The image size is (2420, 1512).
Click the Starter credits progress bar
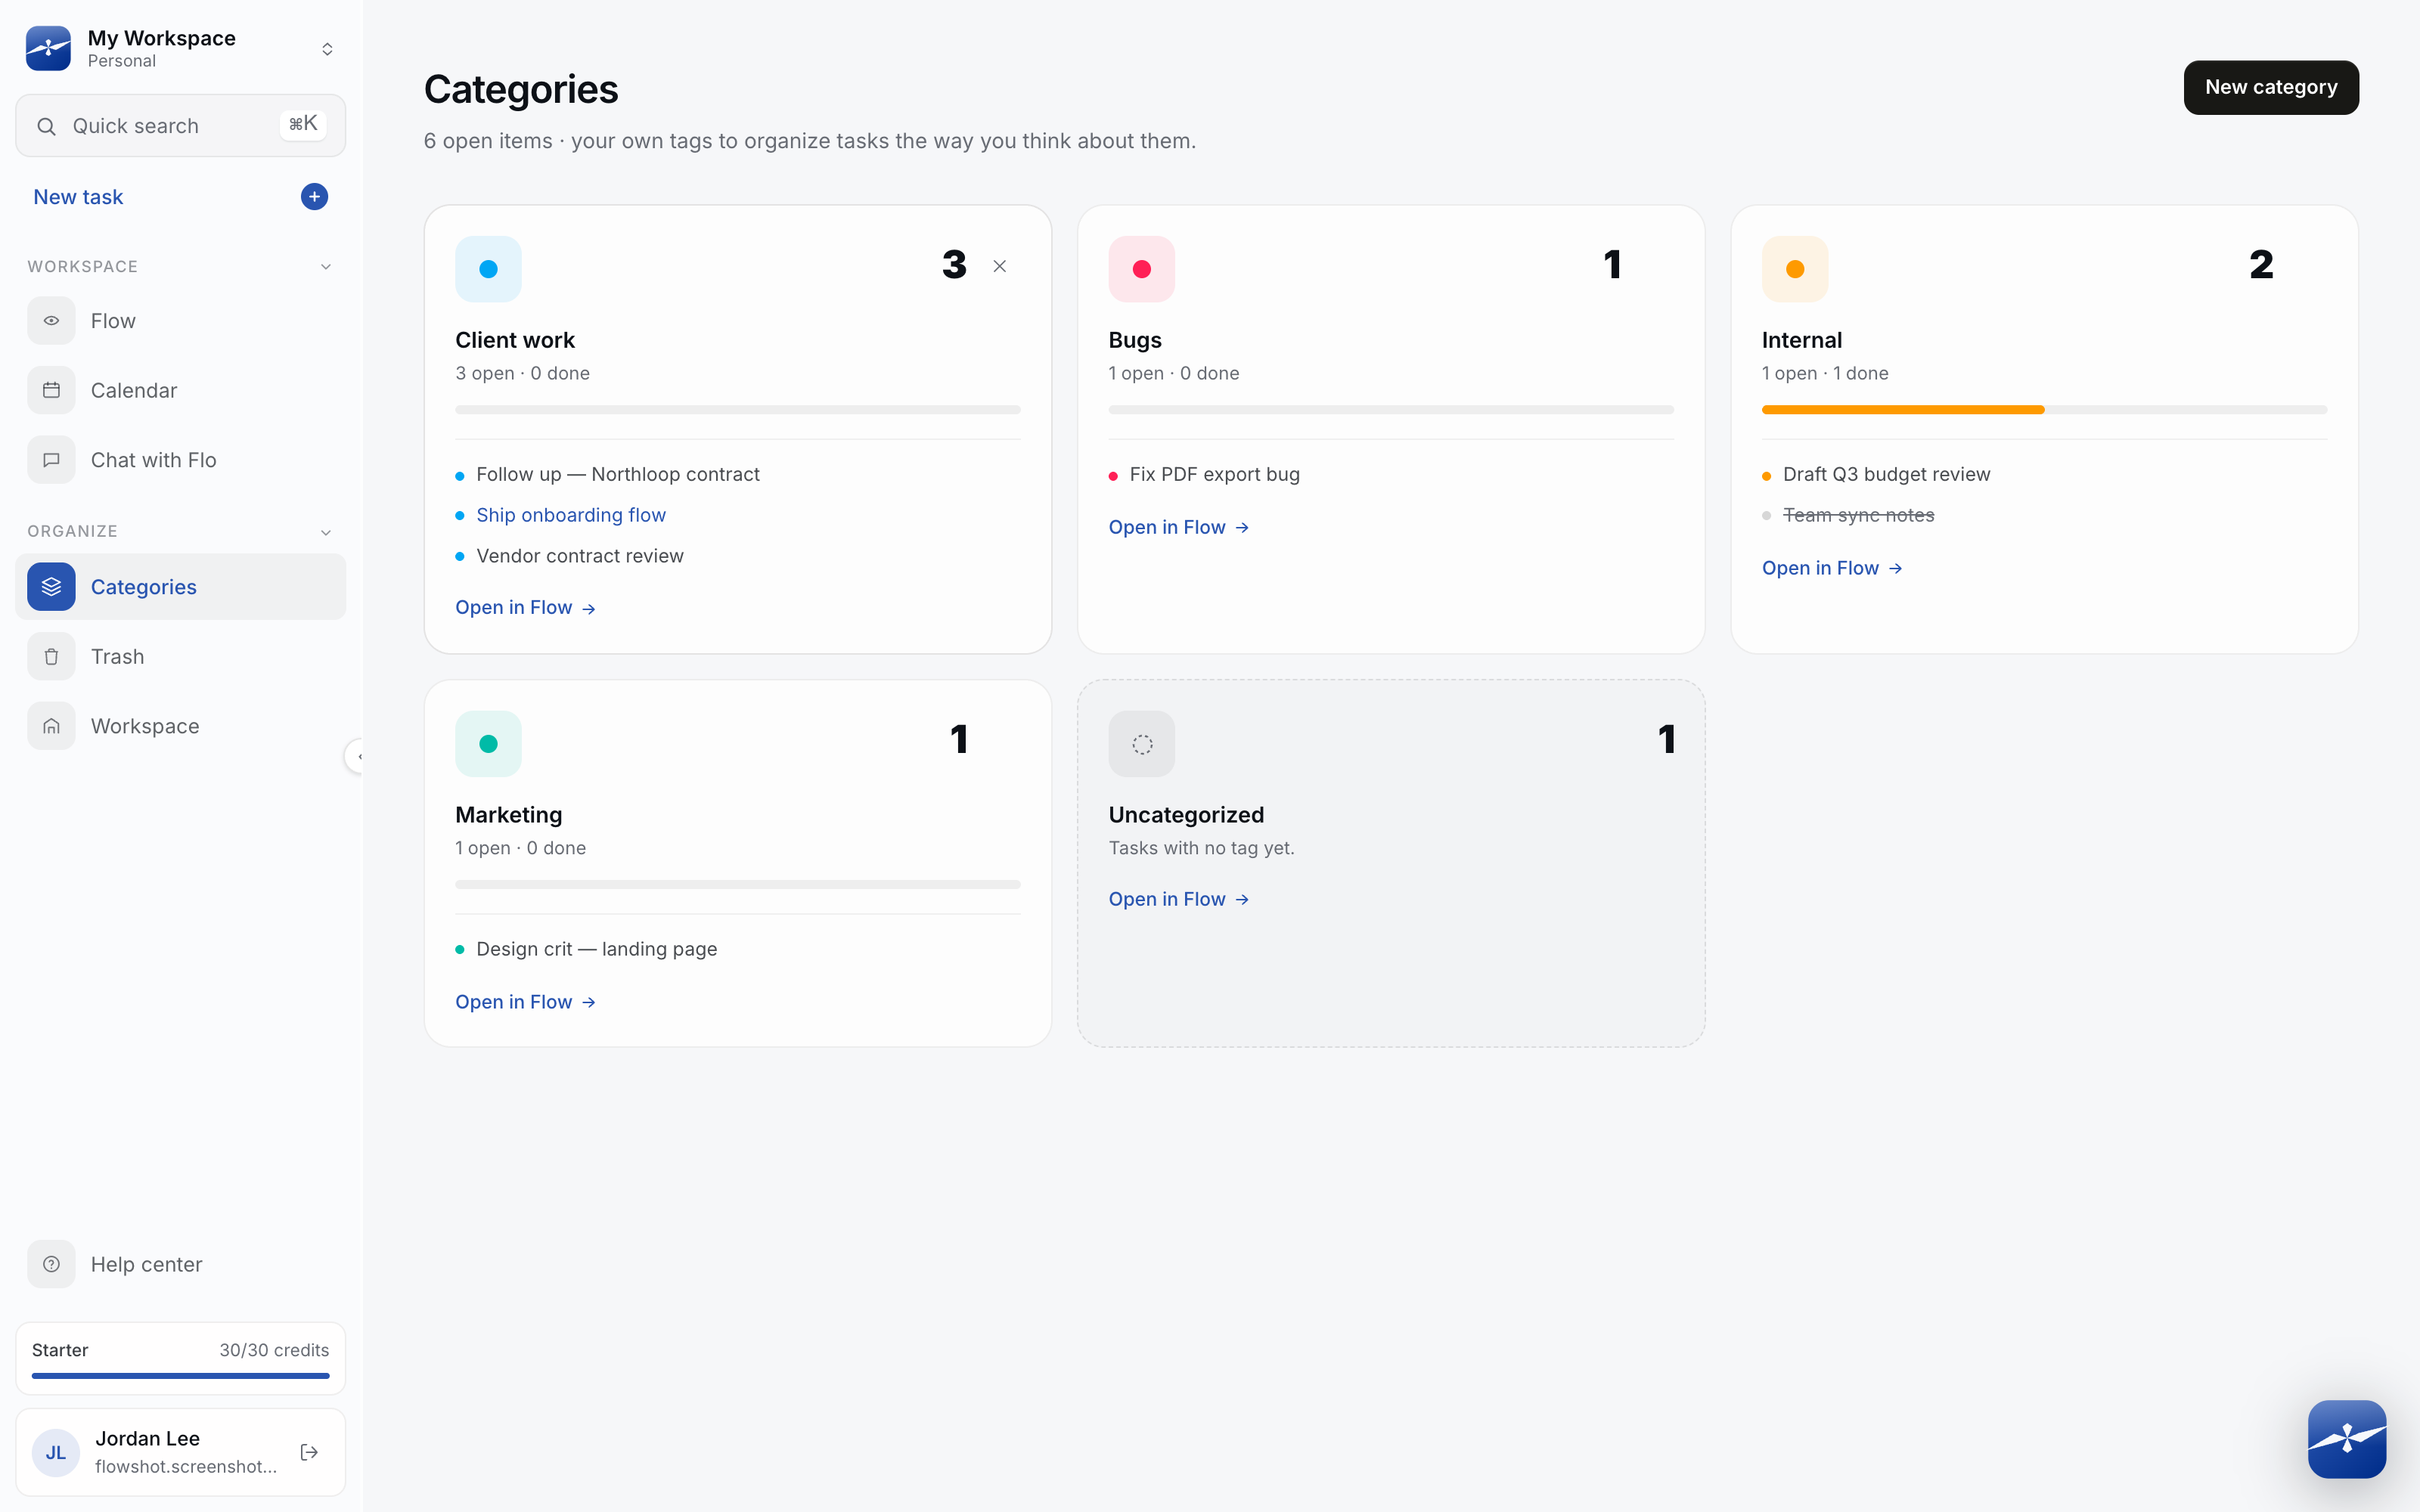pos(181,1376)
